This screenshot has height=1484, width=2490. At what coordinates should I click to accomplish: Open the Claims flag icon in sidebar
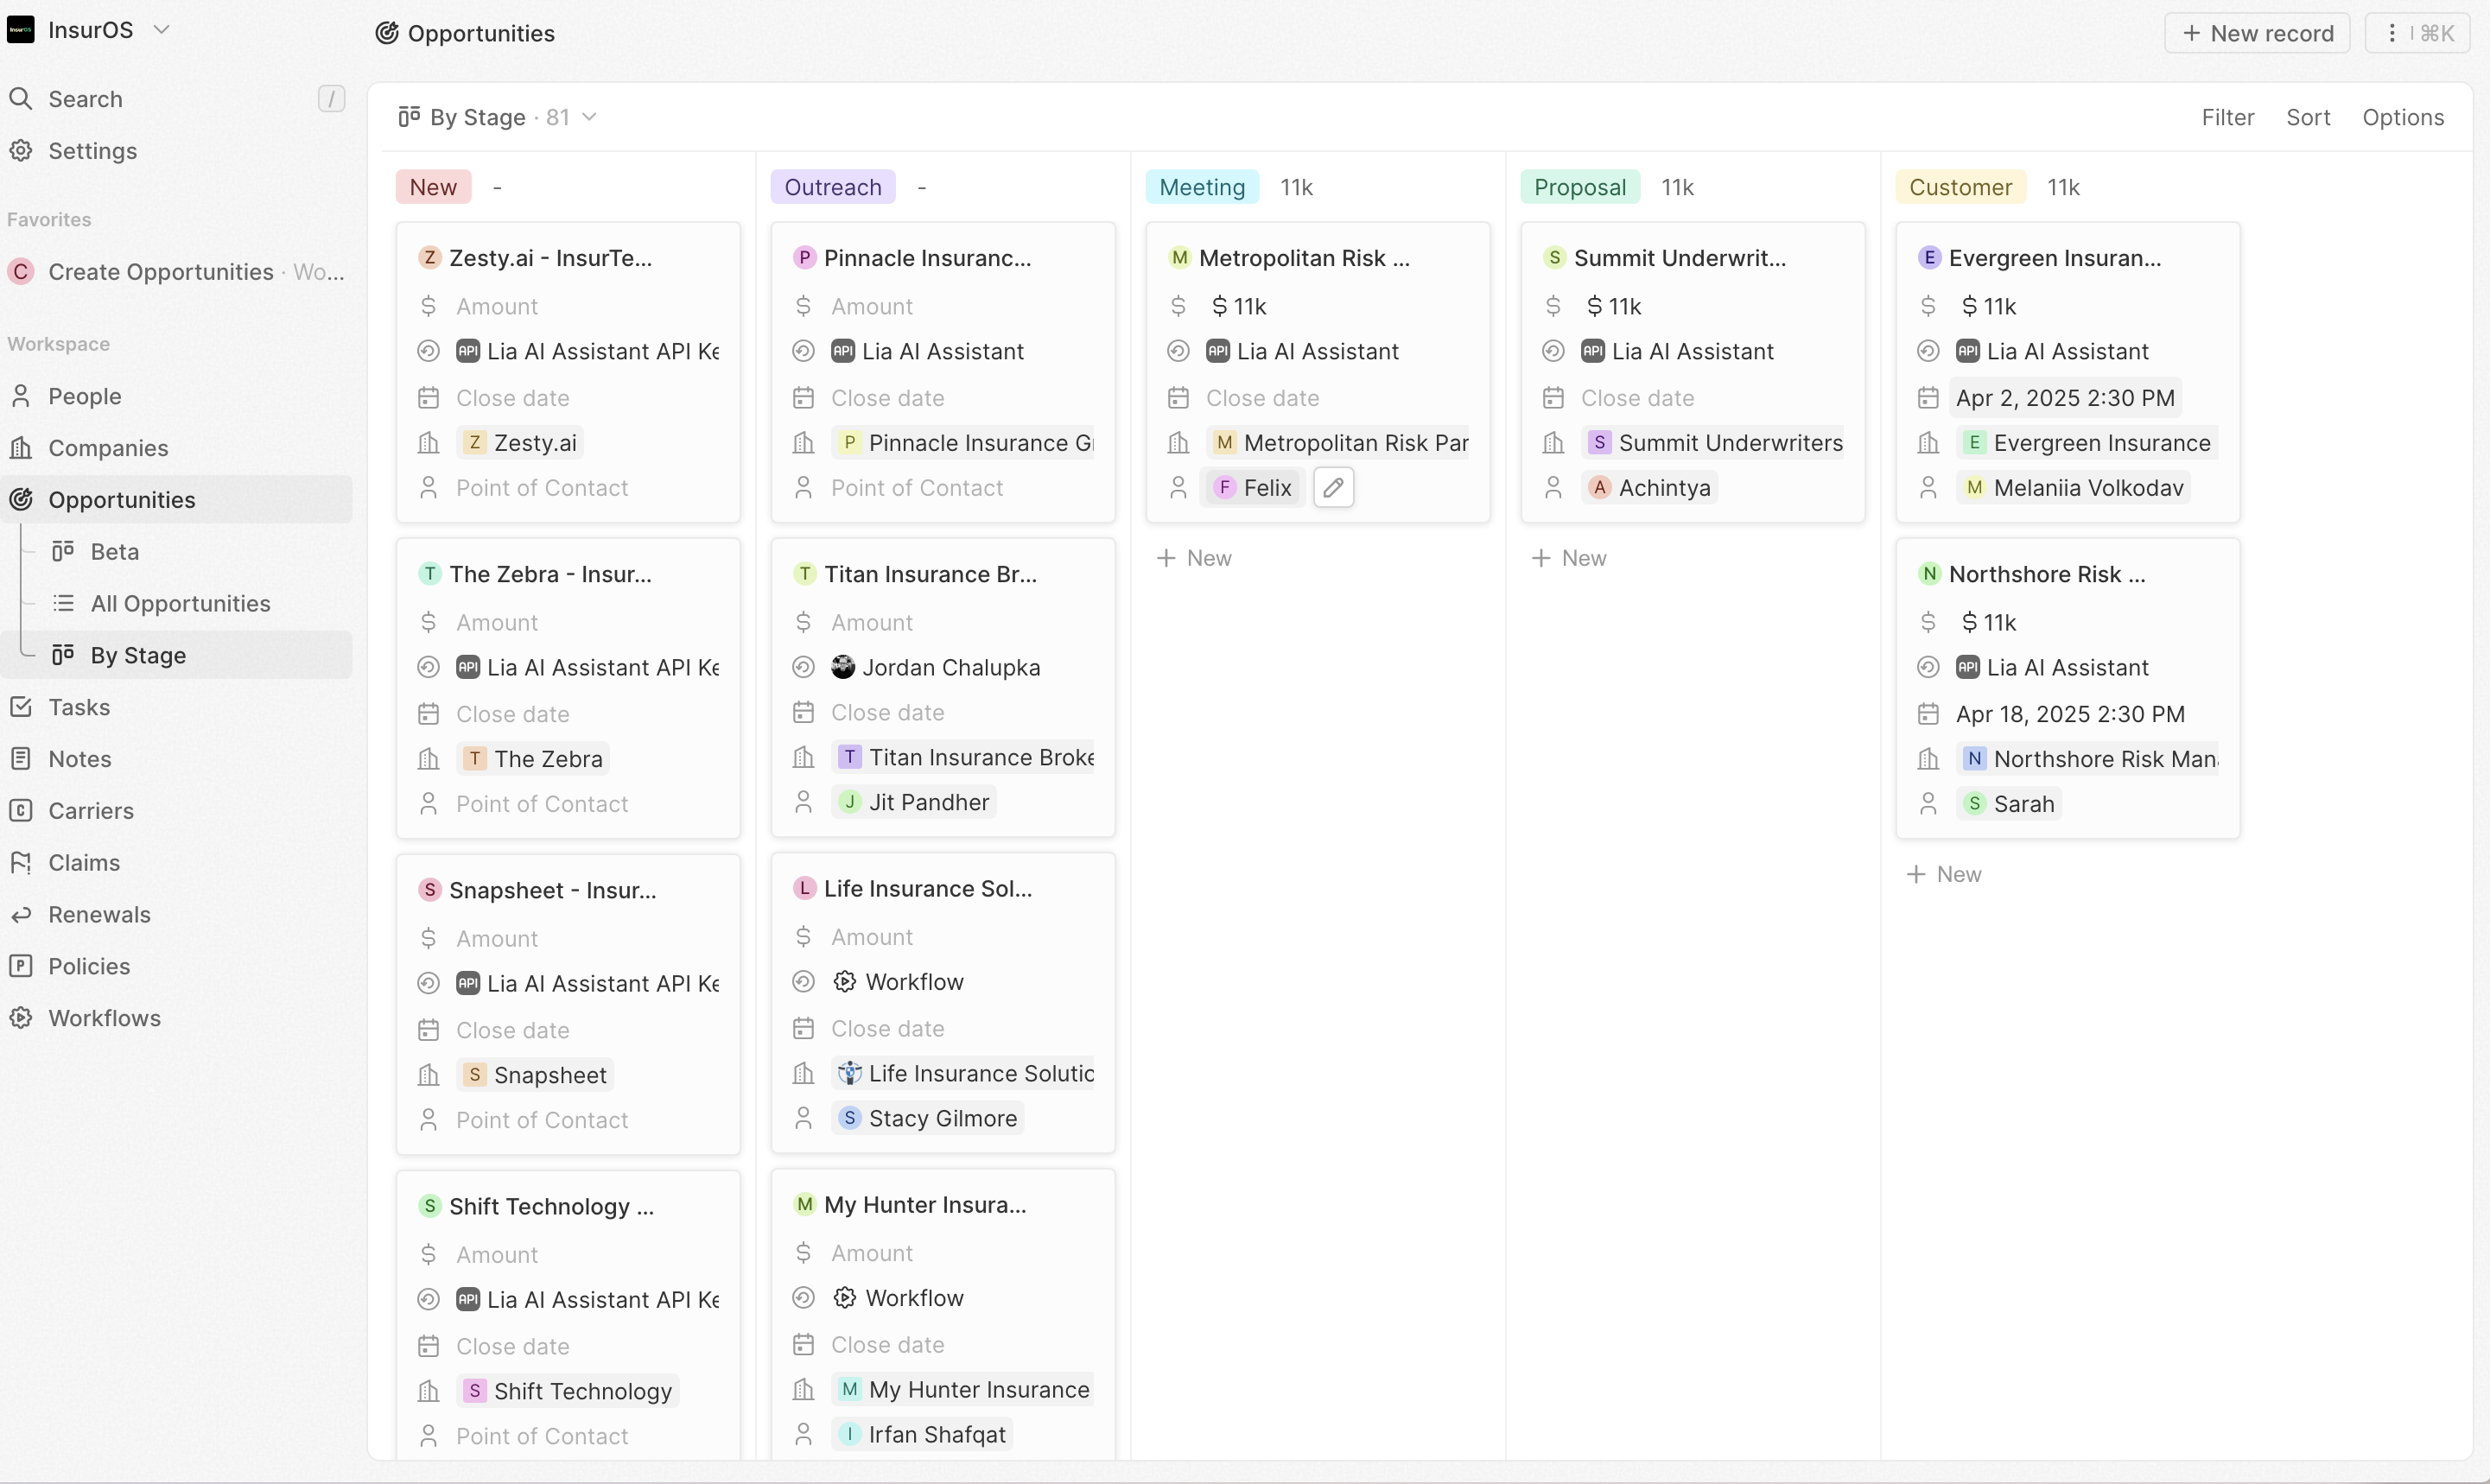click(21, 862)
